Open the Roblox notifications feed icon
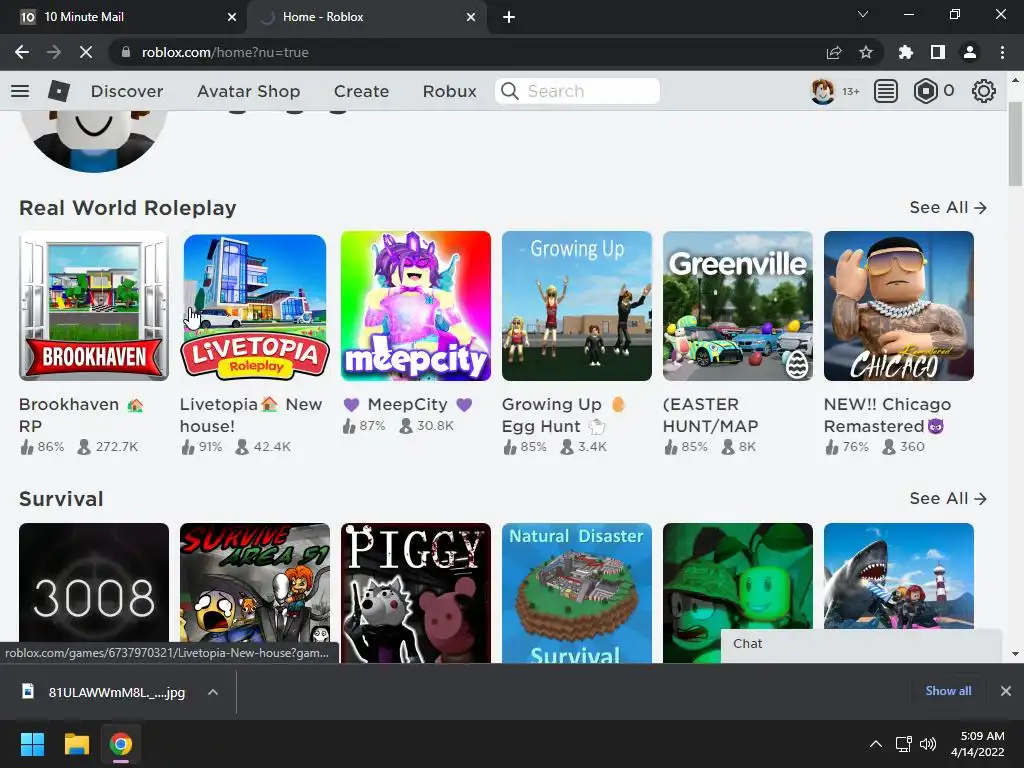 [886, 91]
